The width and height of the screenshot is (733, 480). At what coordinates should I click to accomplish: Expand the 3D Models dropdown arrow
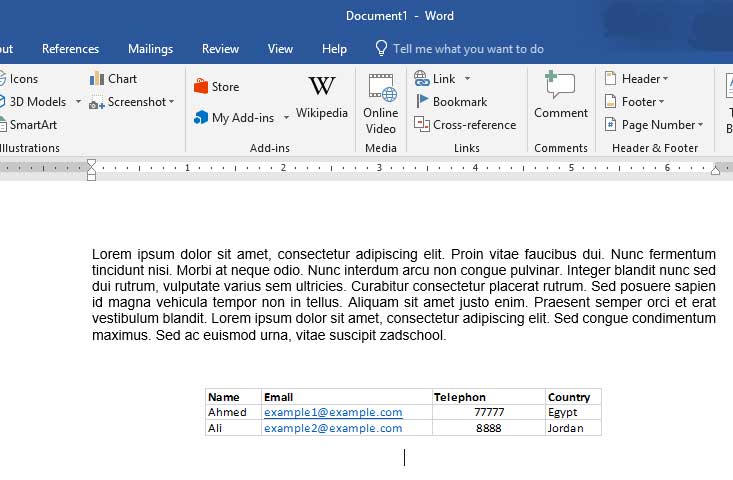point(78,101)
